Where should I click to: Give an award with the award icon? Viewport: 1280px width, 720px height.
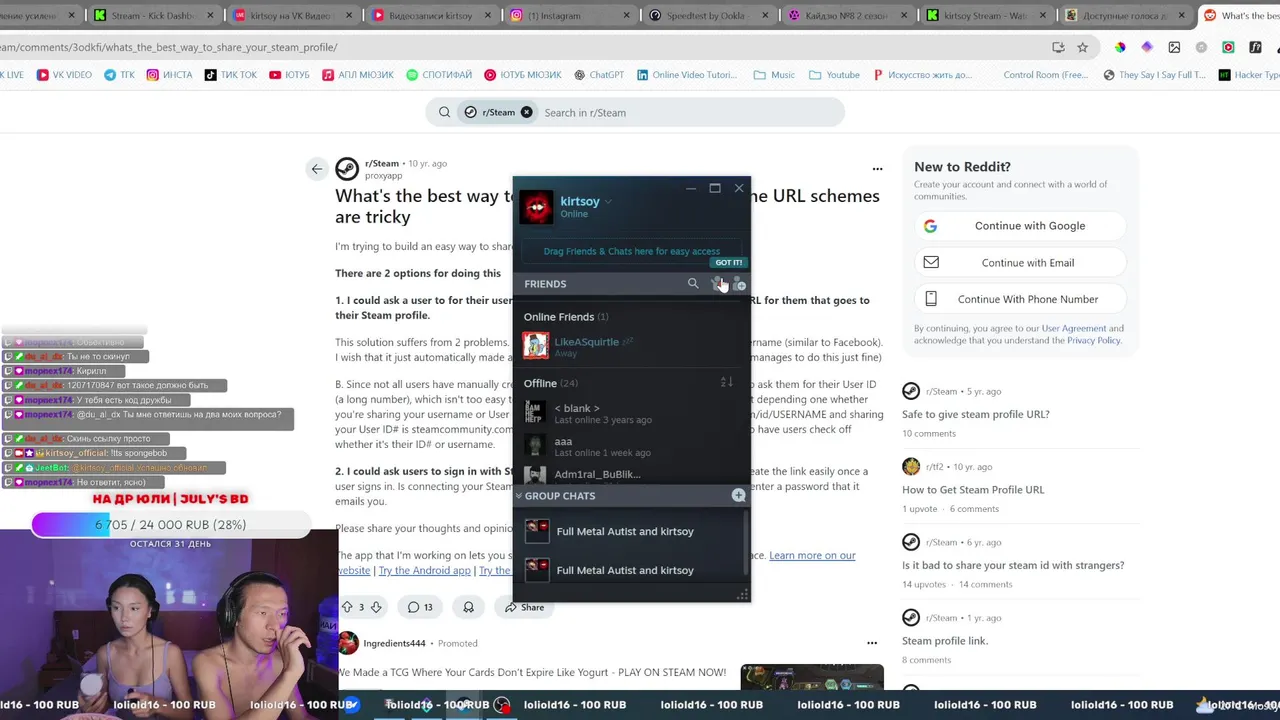[x=468, y=607]
